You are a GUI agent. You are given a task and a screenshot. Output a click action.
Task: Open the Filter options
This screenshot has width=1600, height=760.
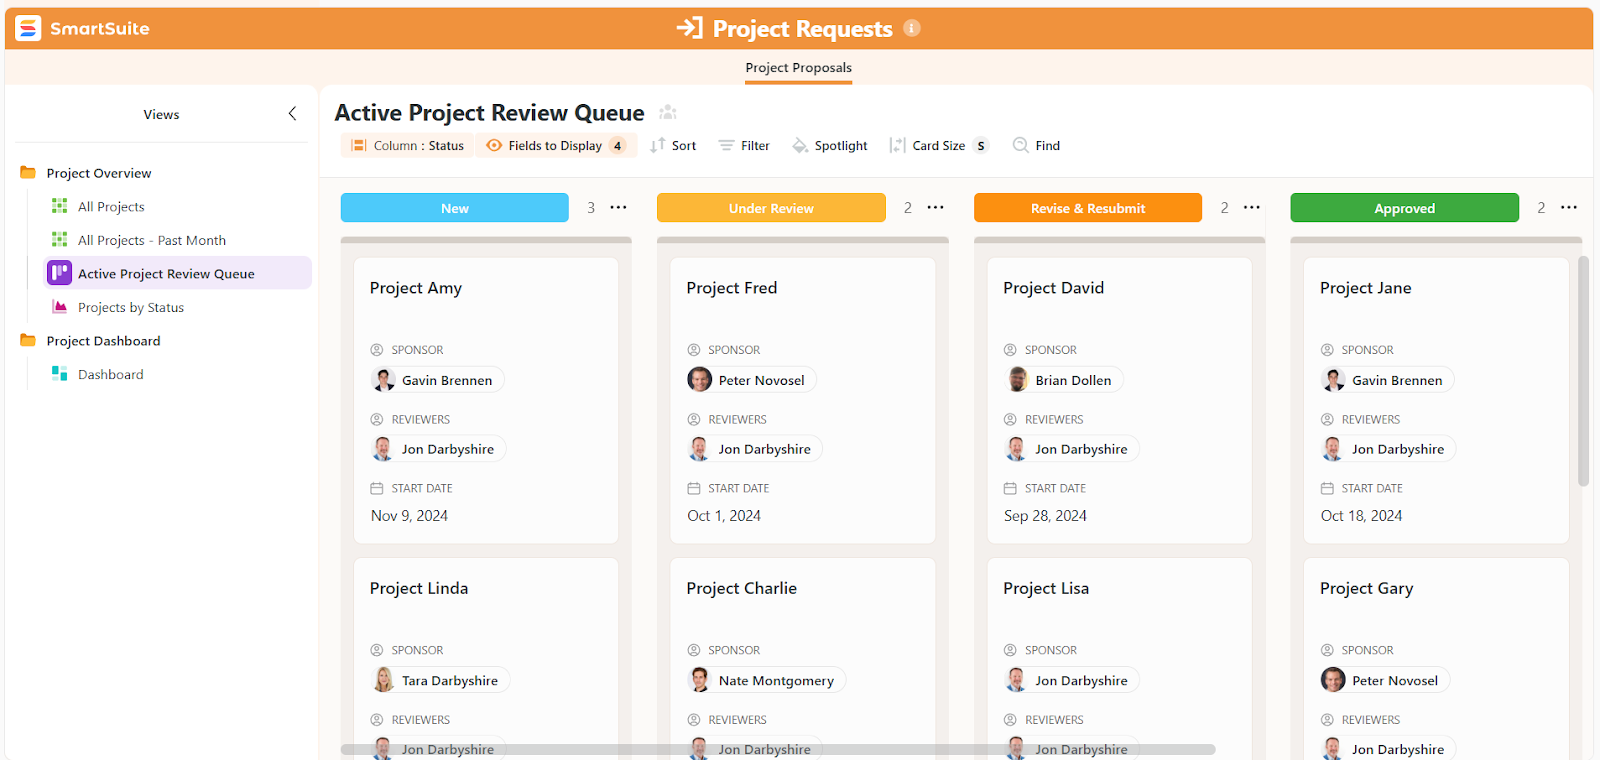pos(744,146)
